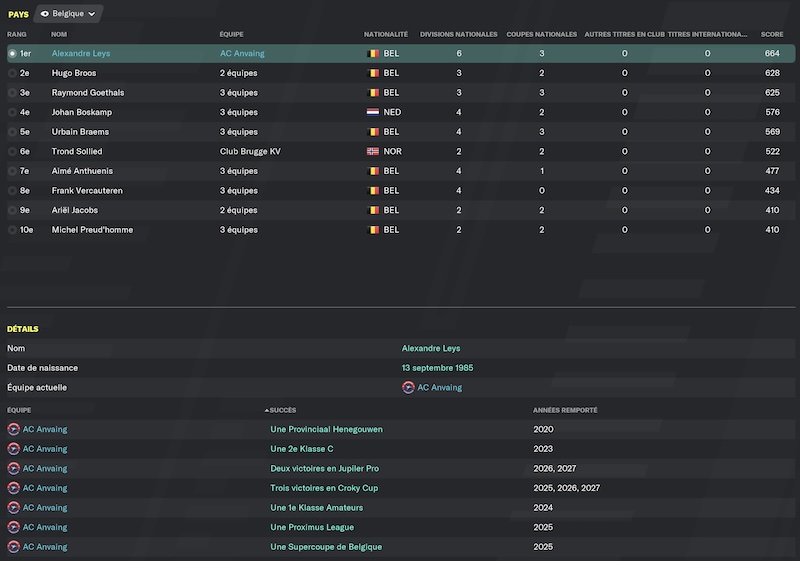Viewport: 800px width, 561px height.
Task: Open Deux victoires en Jupiler Pro link
Action: (x=324, y=468)
